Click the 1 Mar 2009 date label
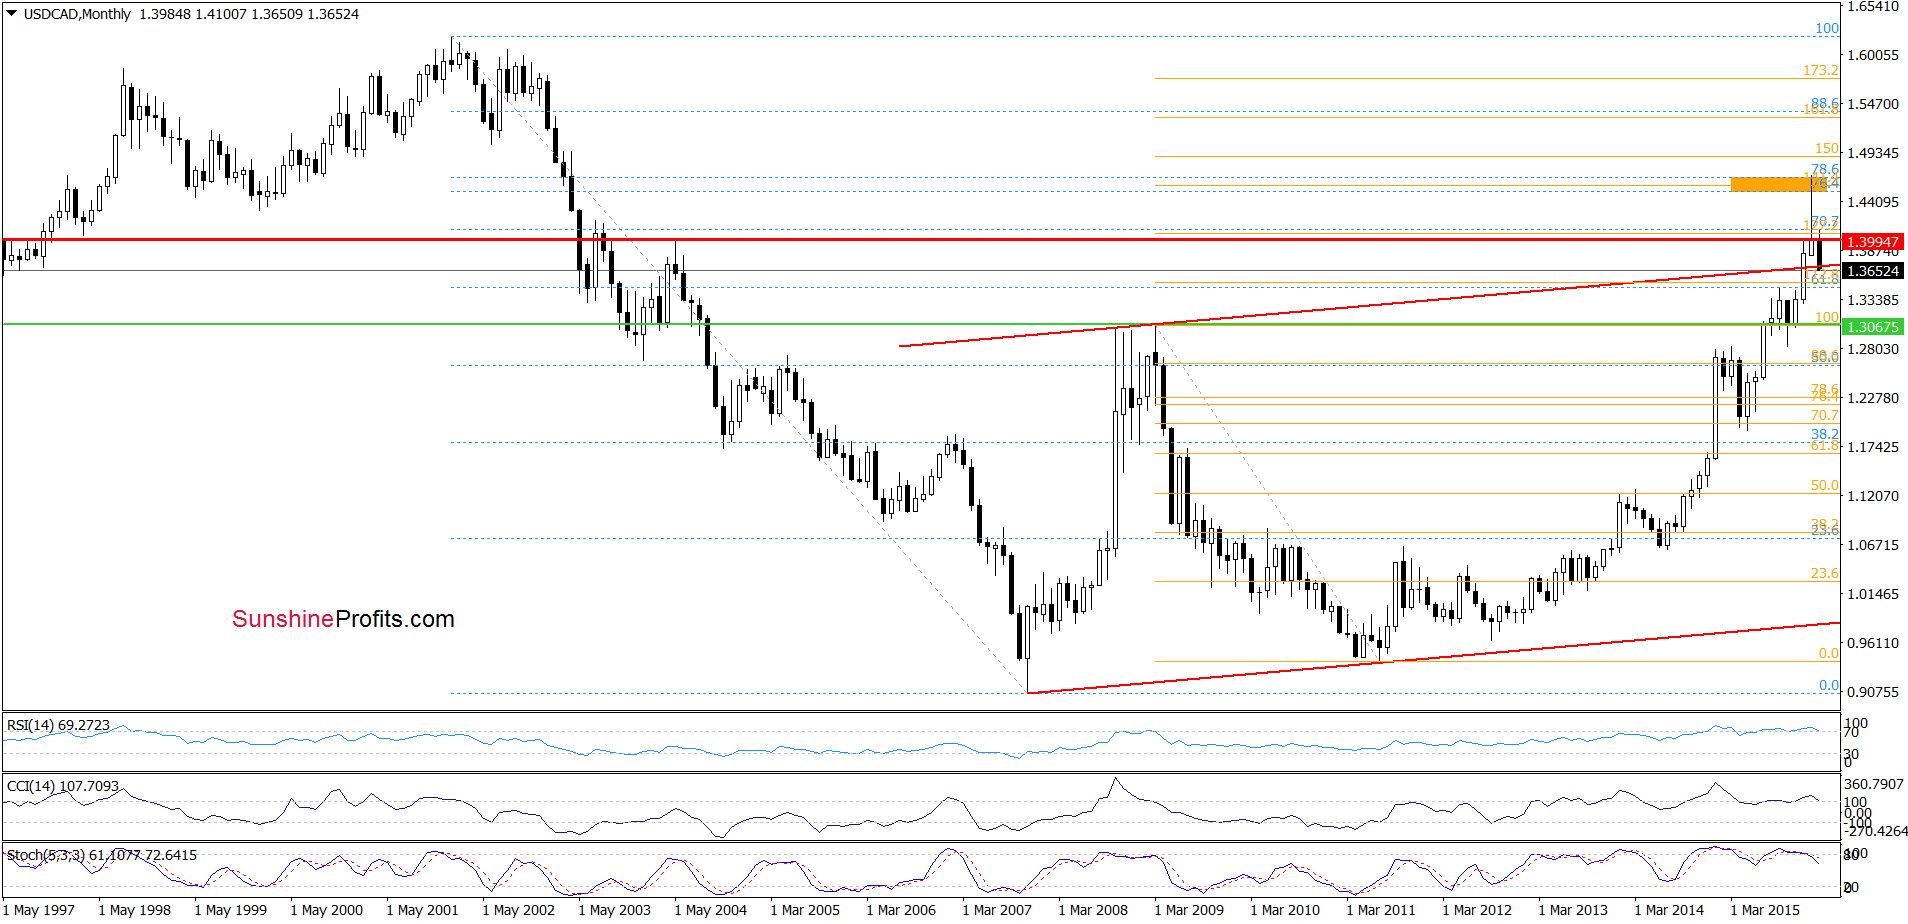The image size is (1908, 924). 1189,910
